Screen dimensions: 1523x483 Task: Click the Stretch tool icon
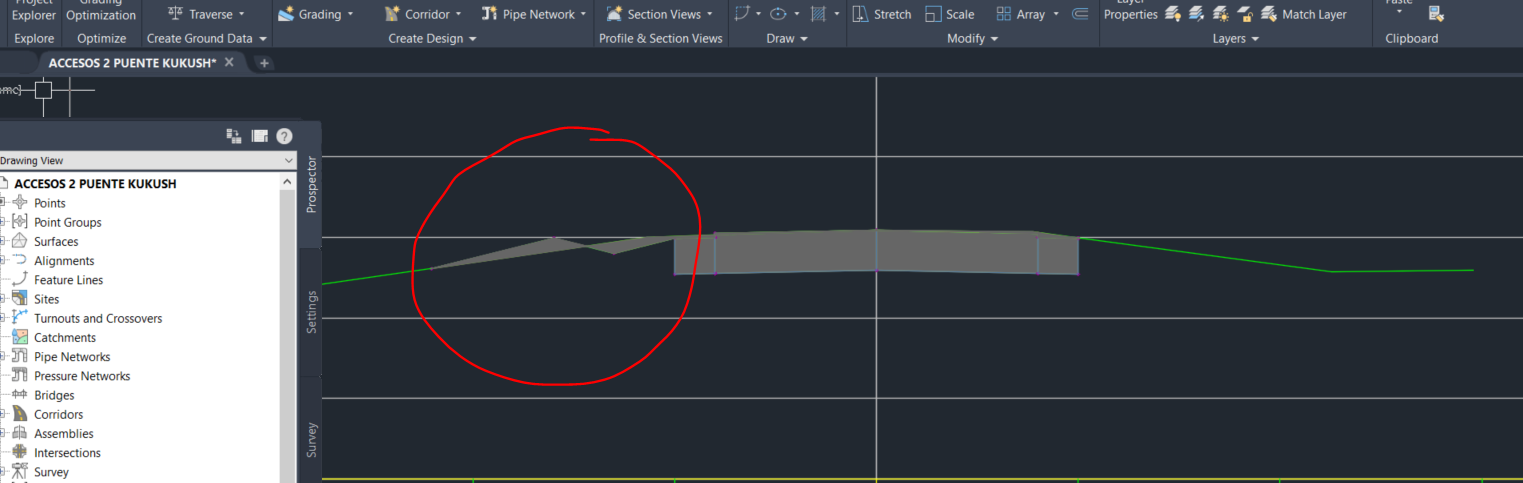[860, 14]
